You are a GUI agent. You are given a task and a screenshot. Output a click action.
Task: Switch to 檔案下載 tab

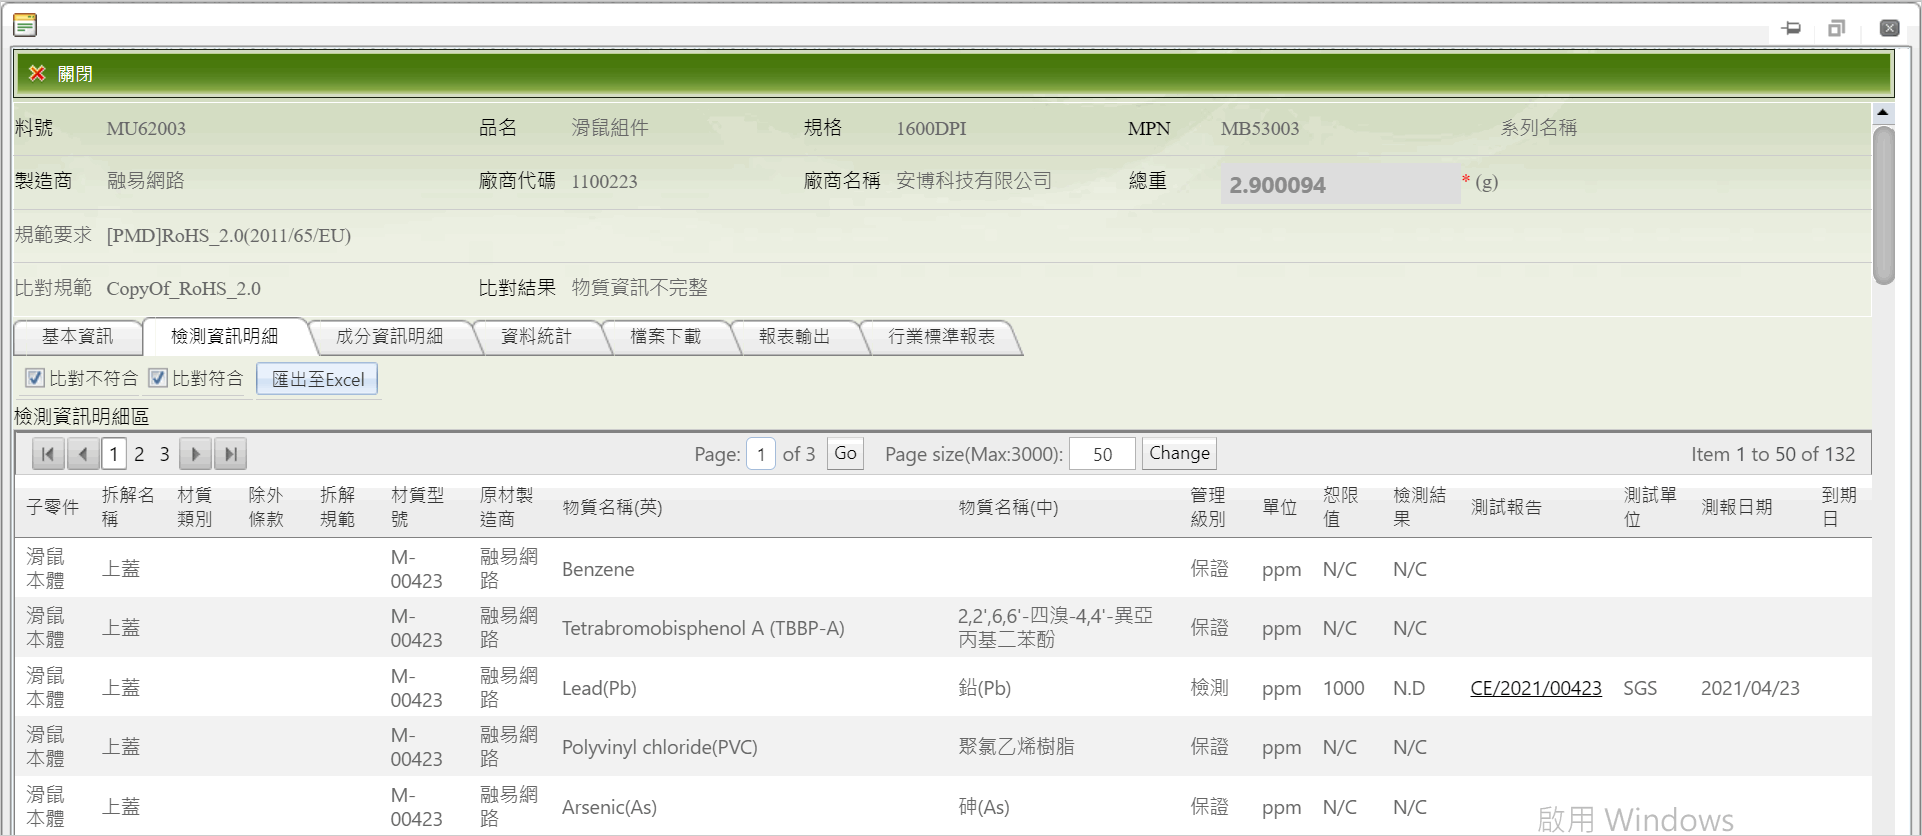click(666, 337)
